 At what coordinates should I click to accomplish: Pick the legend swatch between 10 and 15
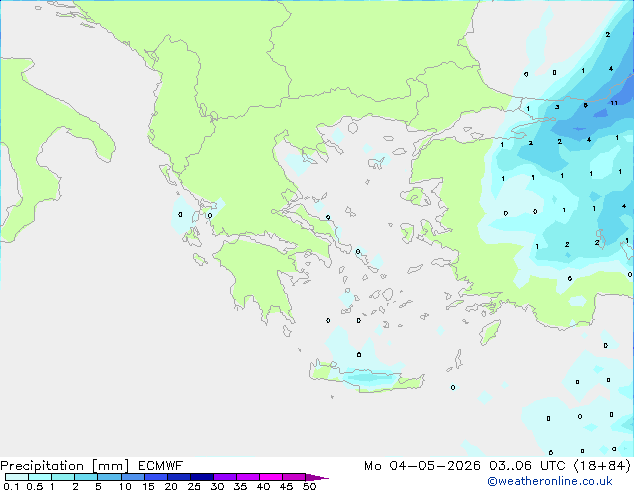(x=133, y=477)
